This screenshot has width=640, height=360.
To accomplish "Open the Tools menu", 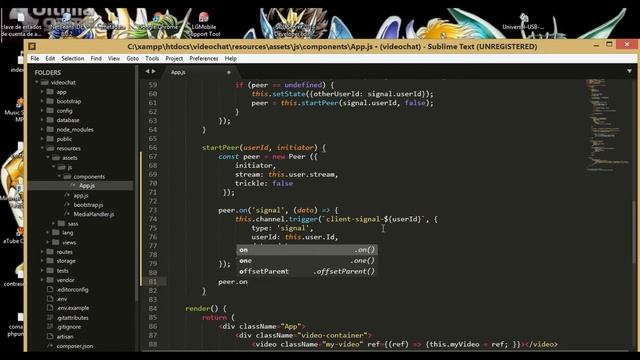I will click(x=152, y=58).
